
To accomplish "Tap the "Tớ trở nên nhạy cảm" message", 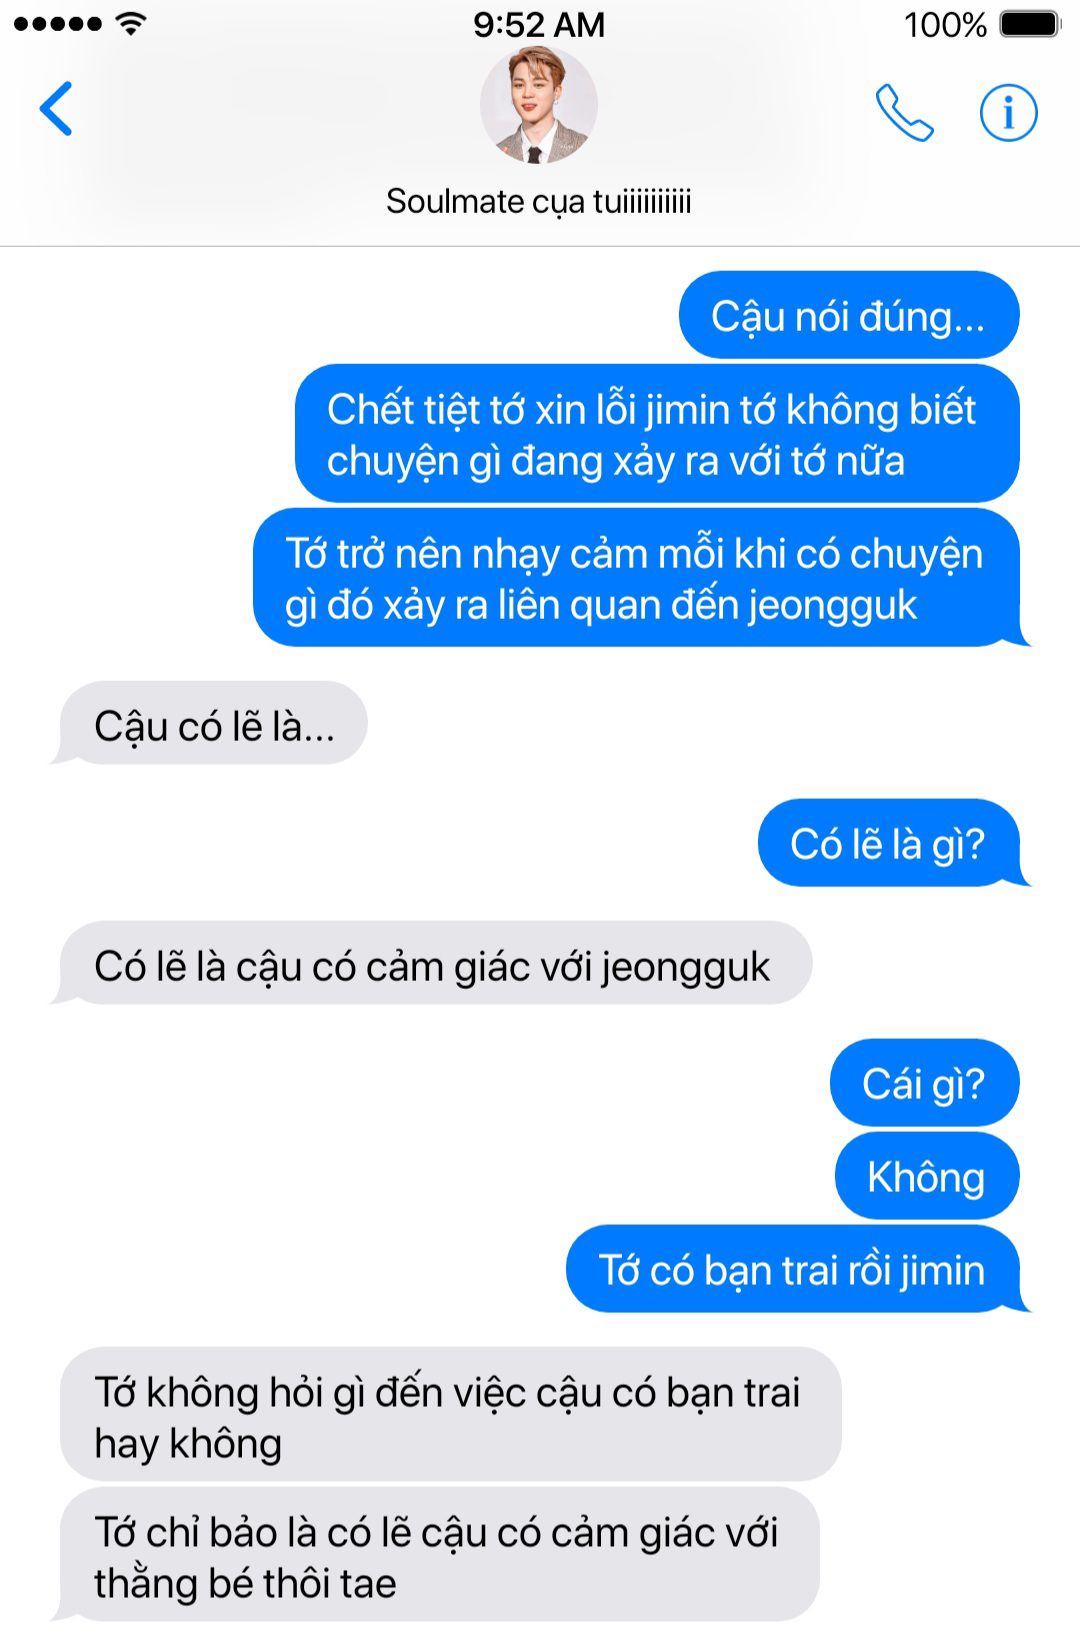I will point(641,578).
